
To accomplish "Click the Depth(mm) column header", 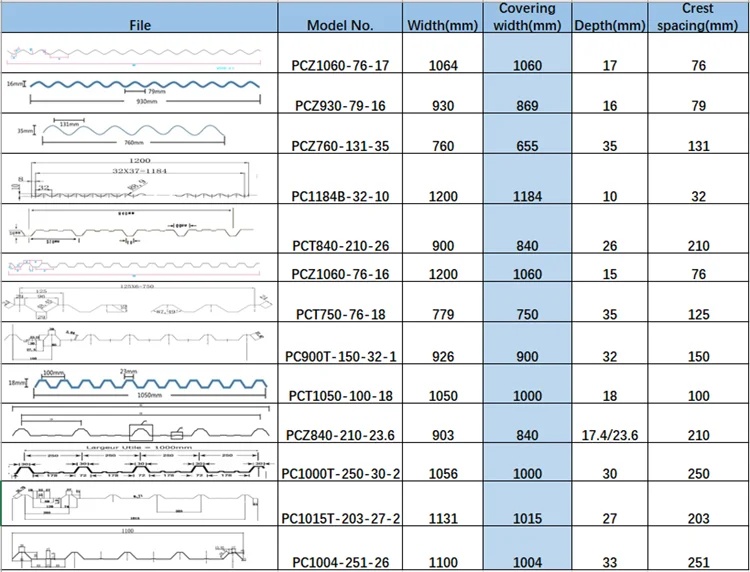I will 609,26.
